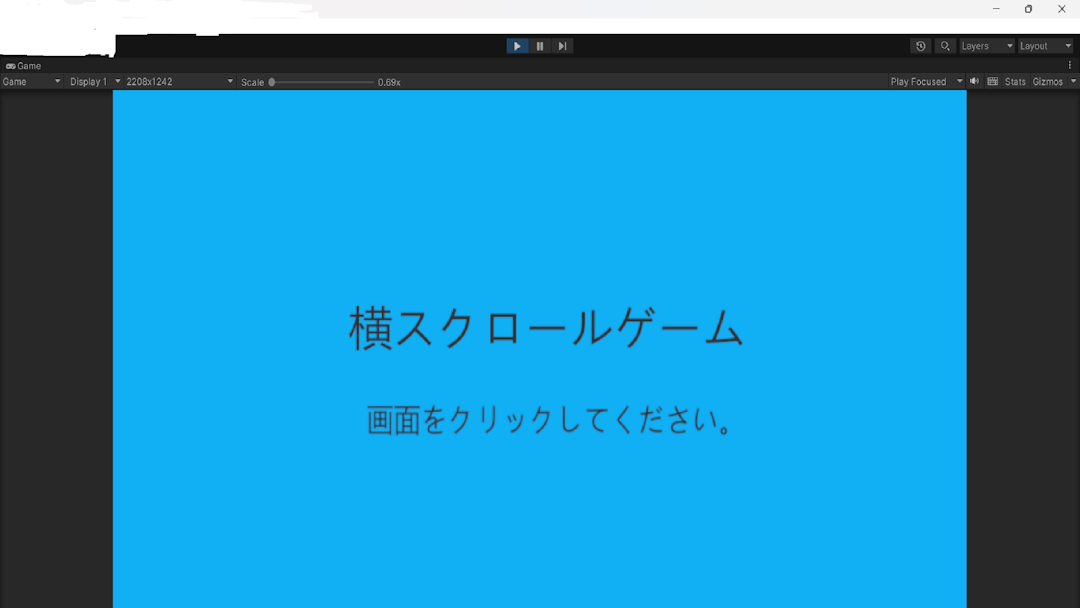Open the Layout dropdown
Screen dimensions: 1080x608
[1045, 46]
